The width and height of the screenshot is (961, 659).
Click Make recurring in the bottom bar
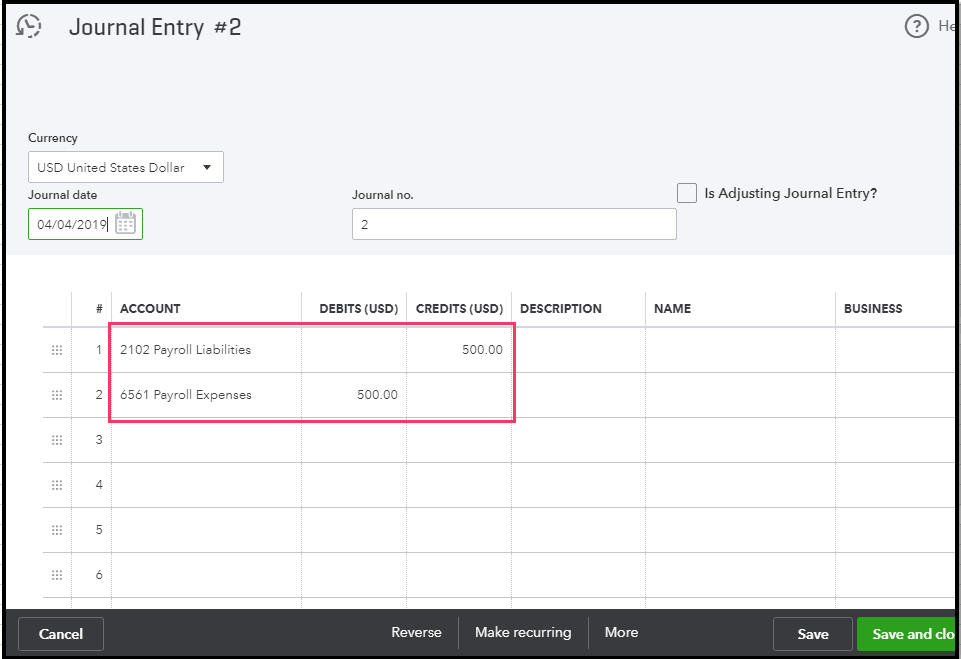pyautogui.click(x=523, y=632)
